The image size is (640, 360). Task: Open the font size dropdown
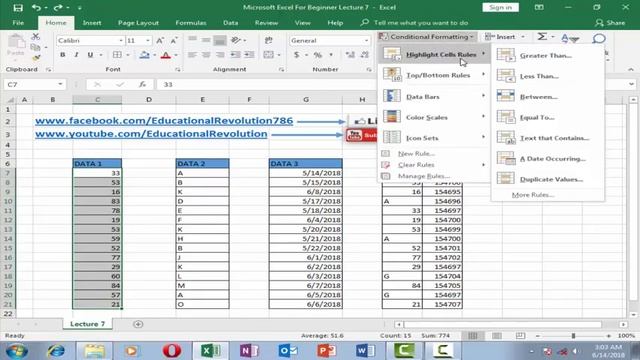(148, 40)
